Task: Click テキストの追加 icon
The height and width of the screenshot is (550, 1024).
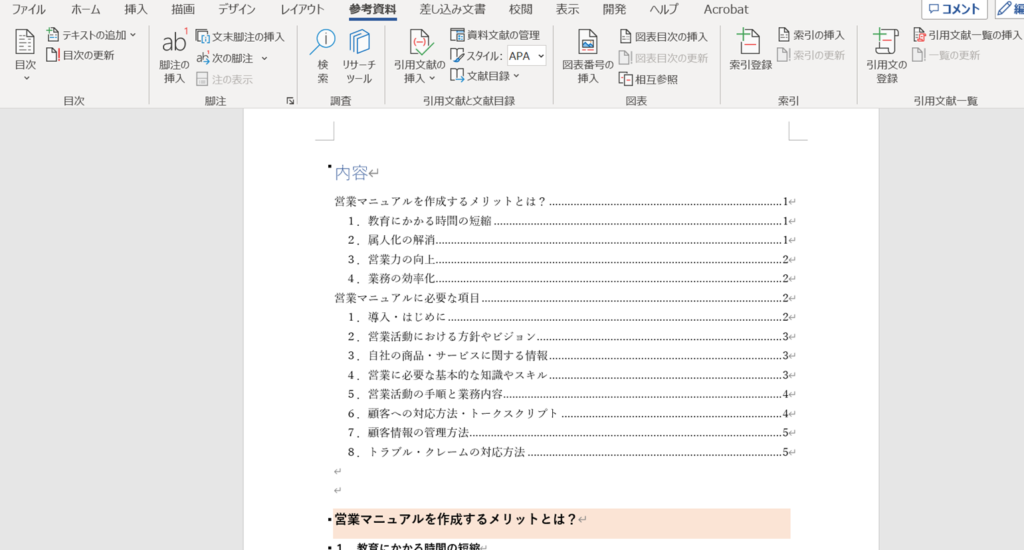Action: pyautogui.click(x=53, y=35)
